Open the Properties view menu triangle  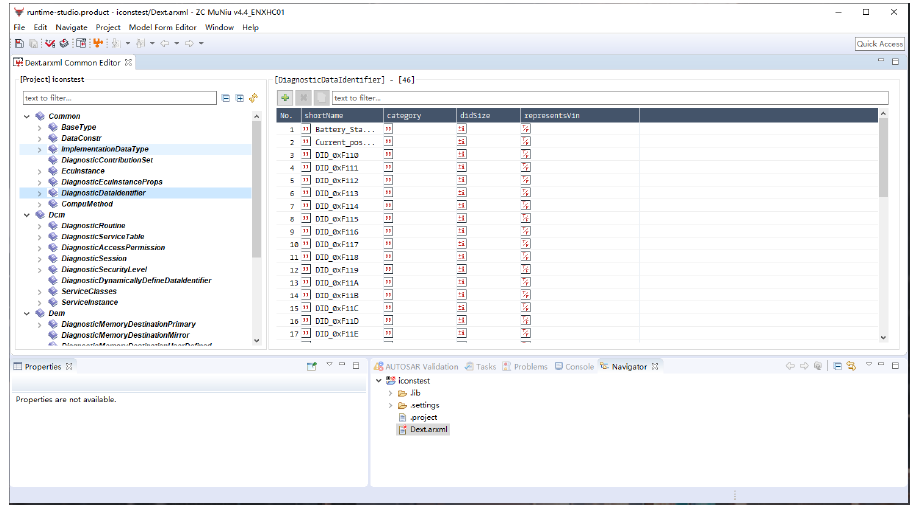click(x=329, y=365)
